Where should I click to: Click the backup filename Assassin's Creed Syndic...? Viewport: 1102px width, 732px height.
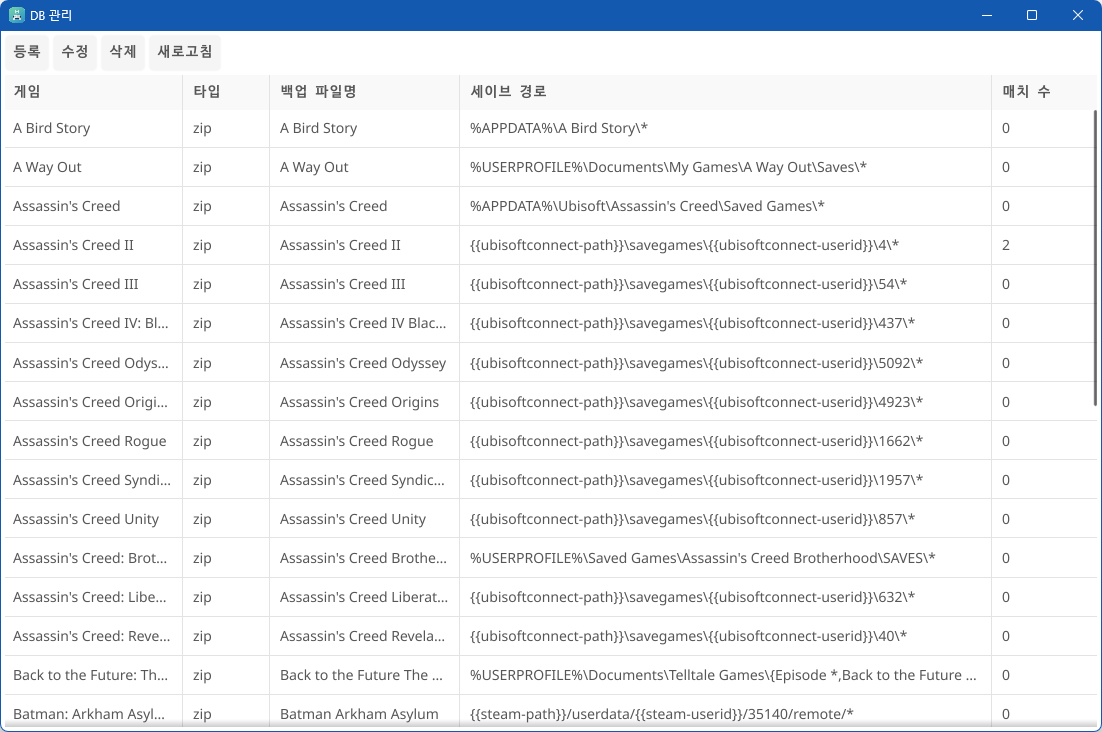coord(362,480)
